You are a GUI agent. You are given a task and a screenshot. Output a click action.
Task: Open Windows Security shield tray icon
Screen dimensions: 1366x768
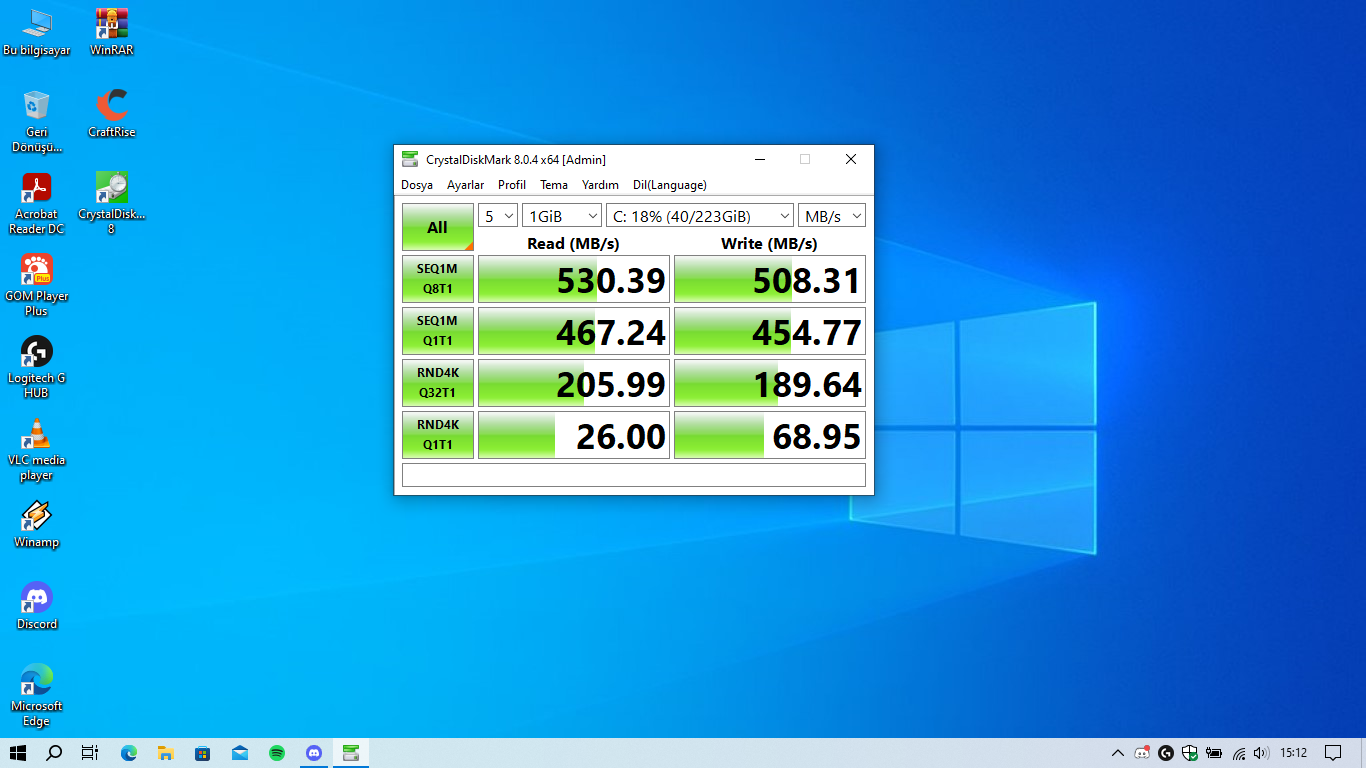[1190, 753]
